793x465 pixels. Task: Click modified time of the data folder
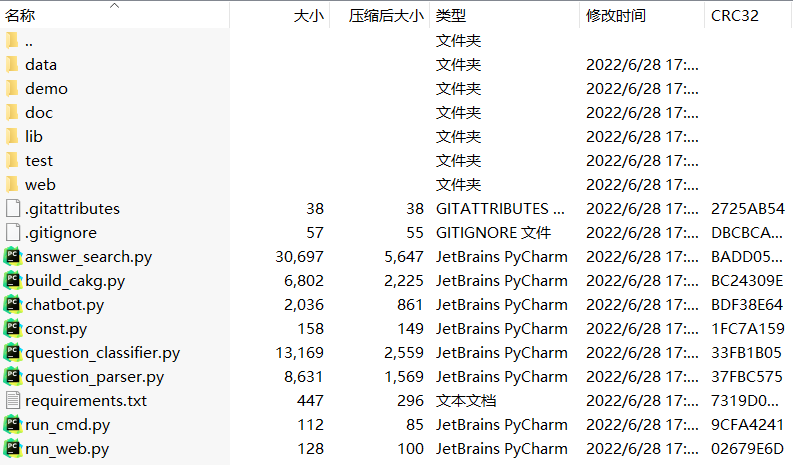(x=642, y=64)
